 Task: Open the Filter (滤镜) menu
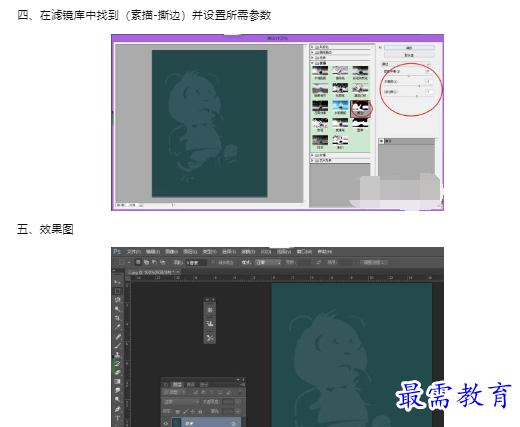248,252
